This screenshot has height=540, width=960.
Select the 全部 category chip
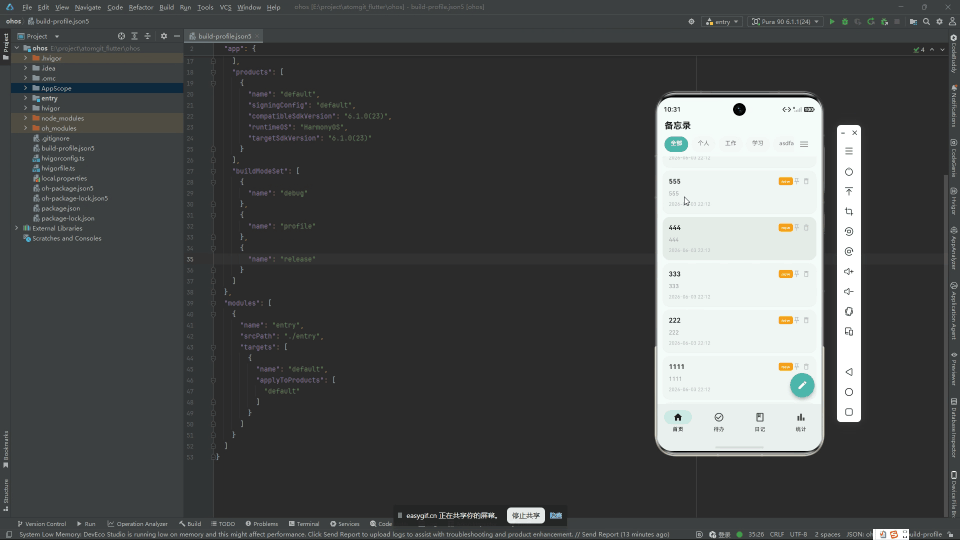coord(676,143)
